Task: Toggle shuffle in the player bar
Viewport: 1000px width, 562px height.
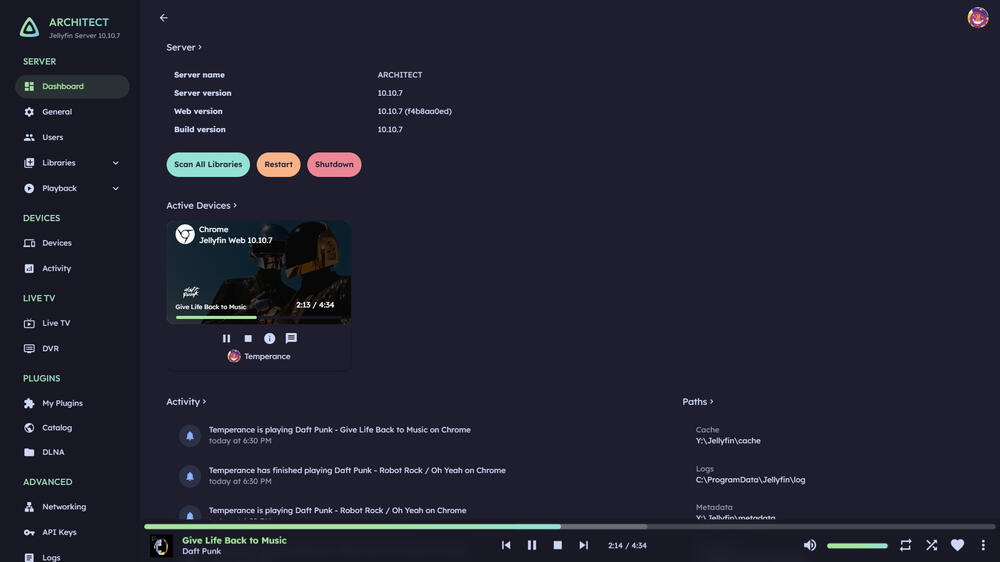Action: 931,545
